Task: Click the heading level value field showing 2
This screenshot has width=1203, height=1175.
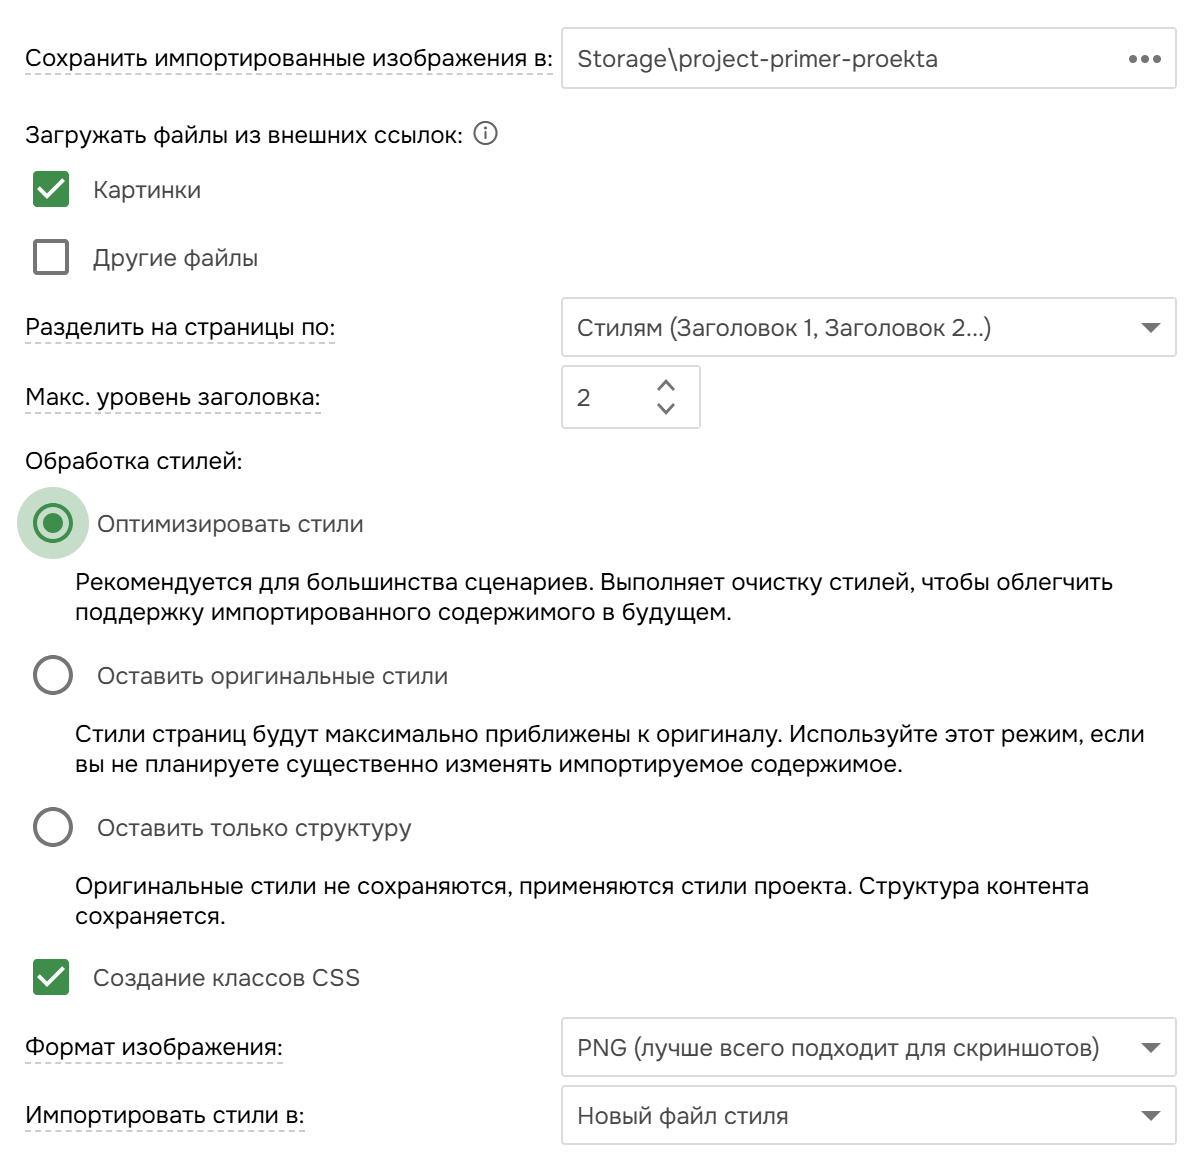Action: tap(600, 397)
